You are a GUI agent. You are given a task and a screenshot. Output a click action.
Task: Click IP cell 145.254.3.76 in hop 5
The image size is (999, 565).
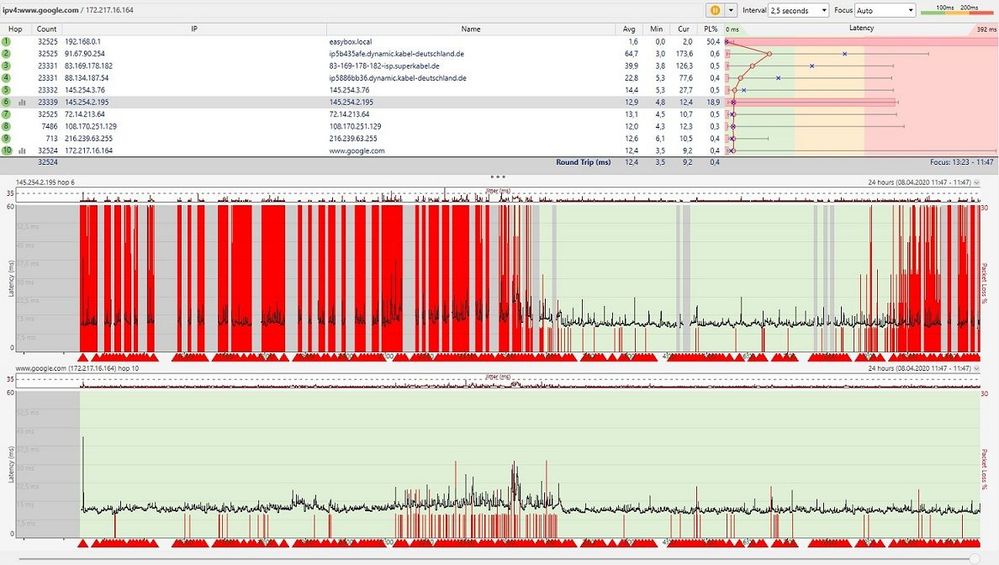click(x=85, y=90)
